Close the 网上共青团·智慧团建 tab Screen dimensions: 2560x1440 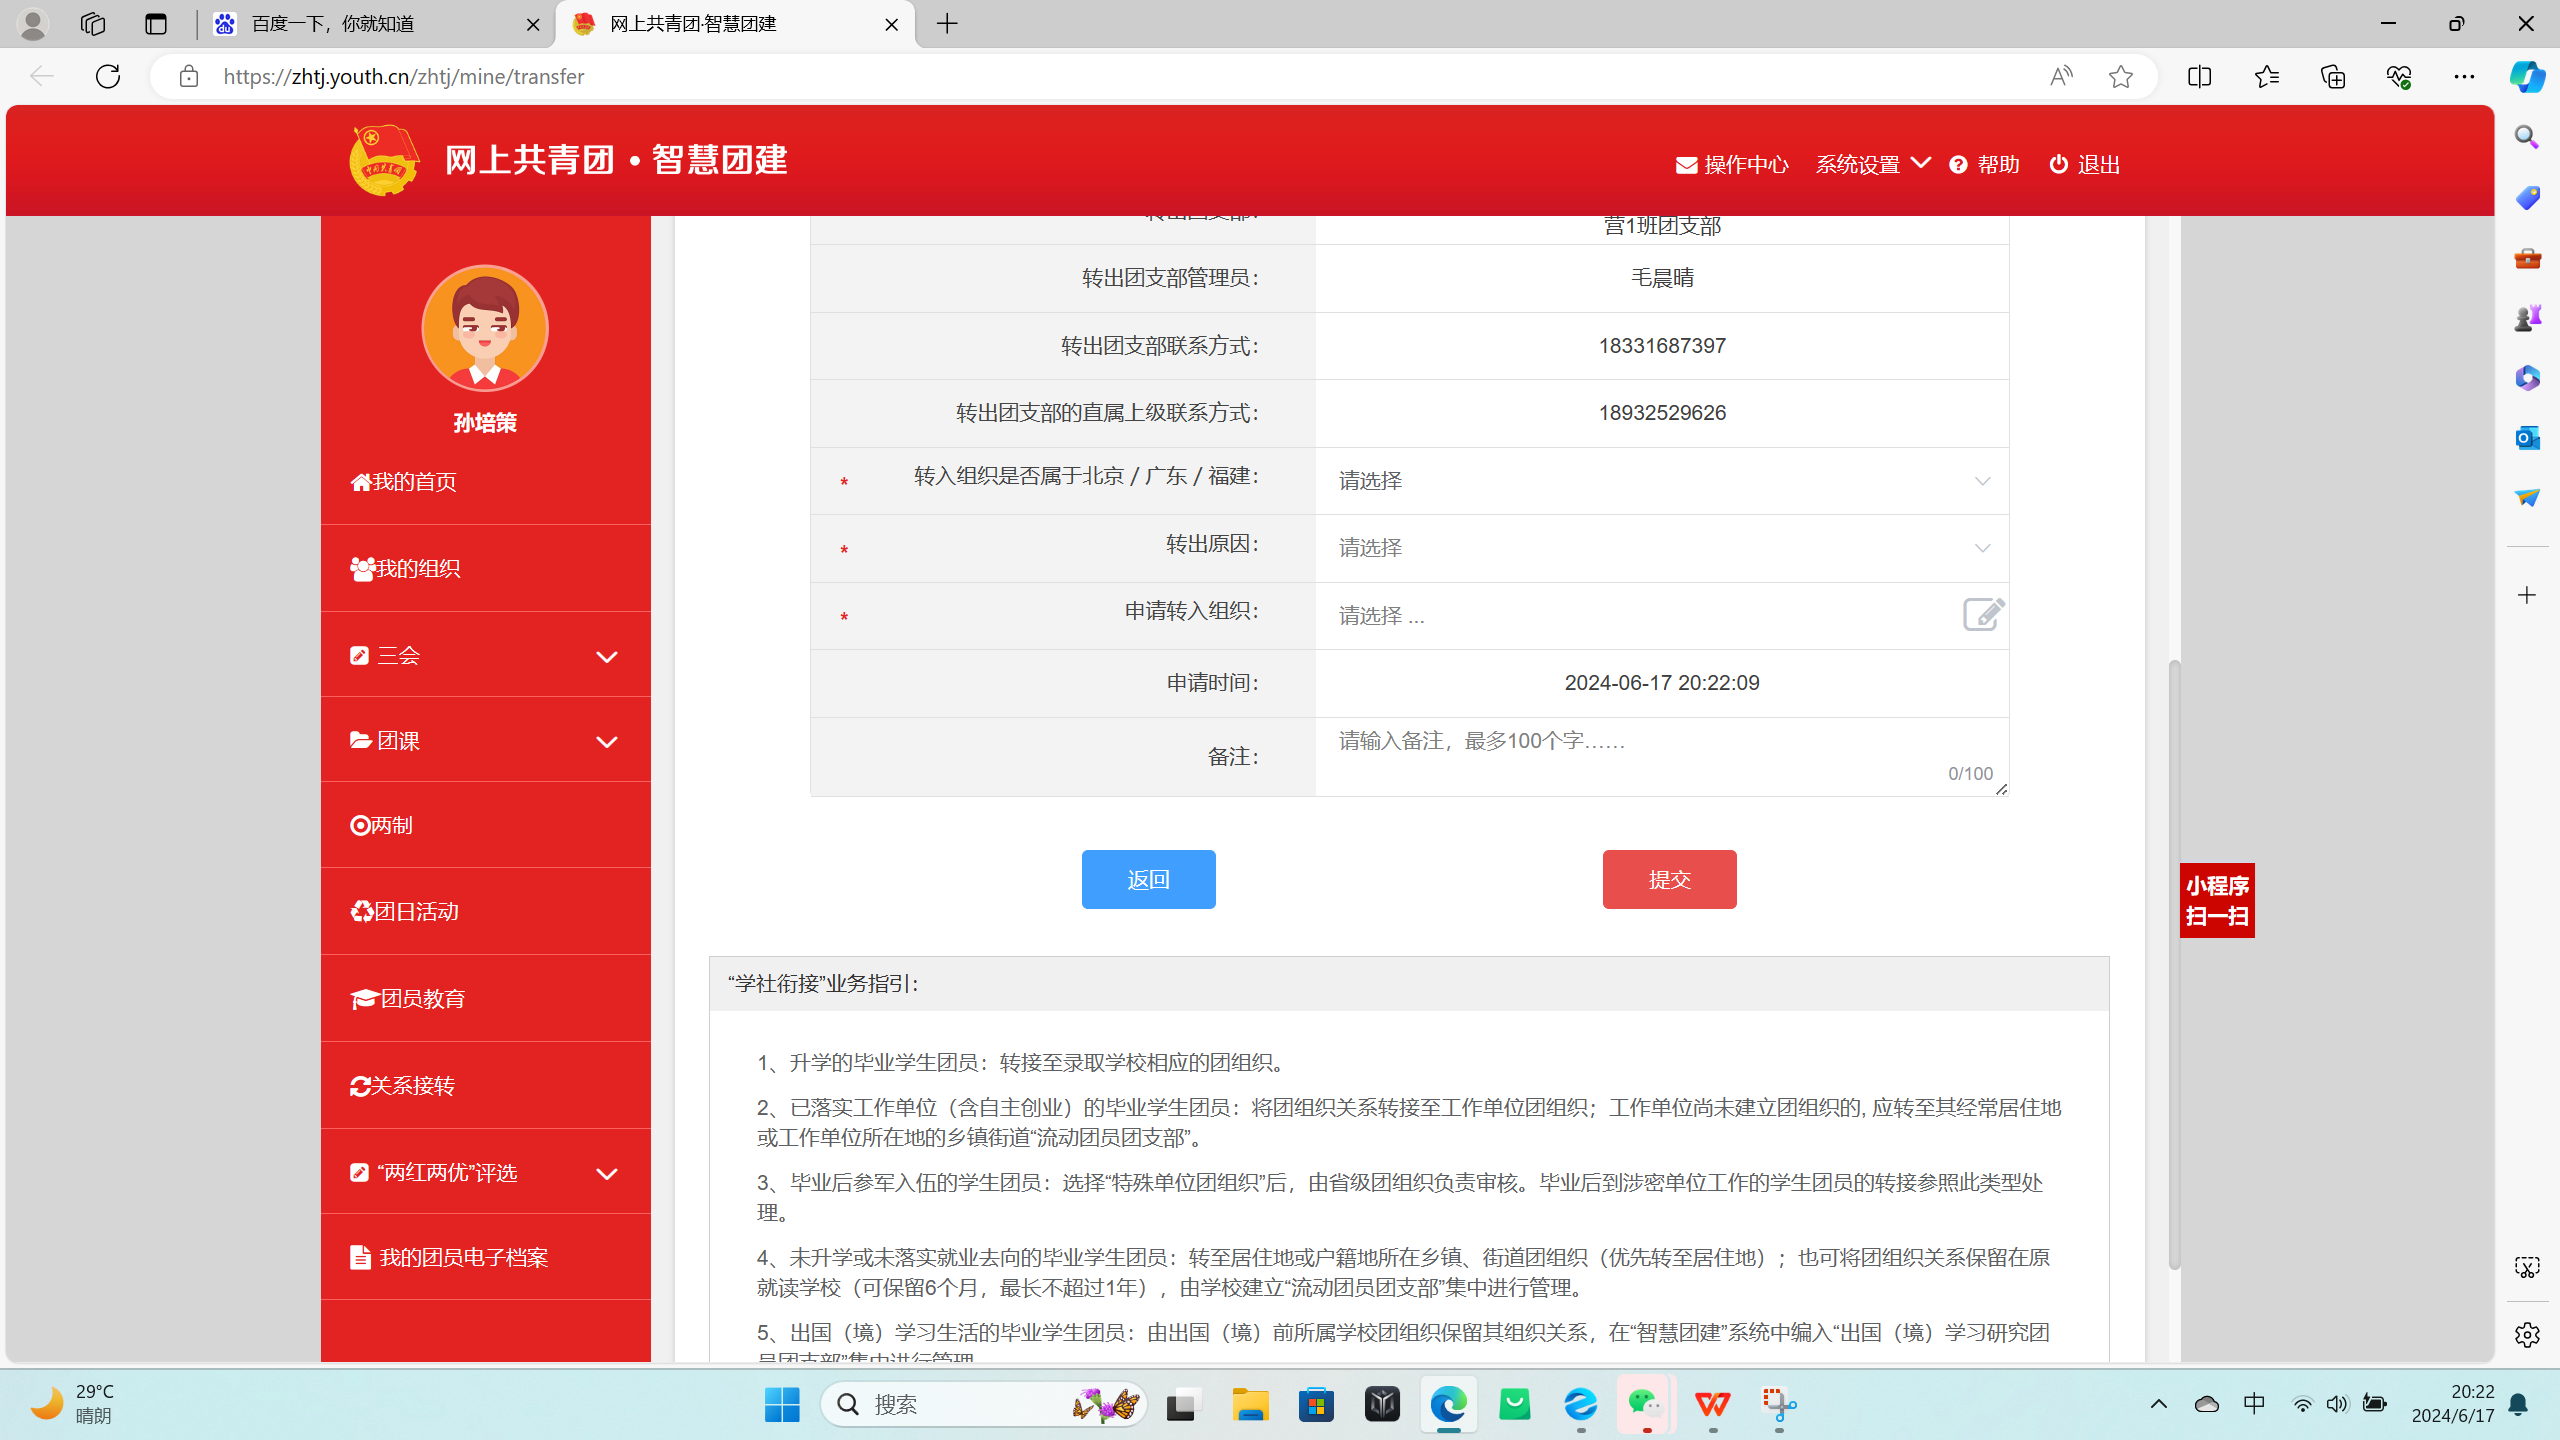click(891, 24)
